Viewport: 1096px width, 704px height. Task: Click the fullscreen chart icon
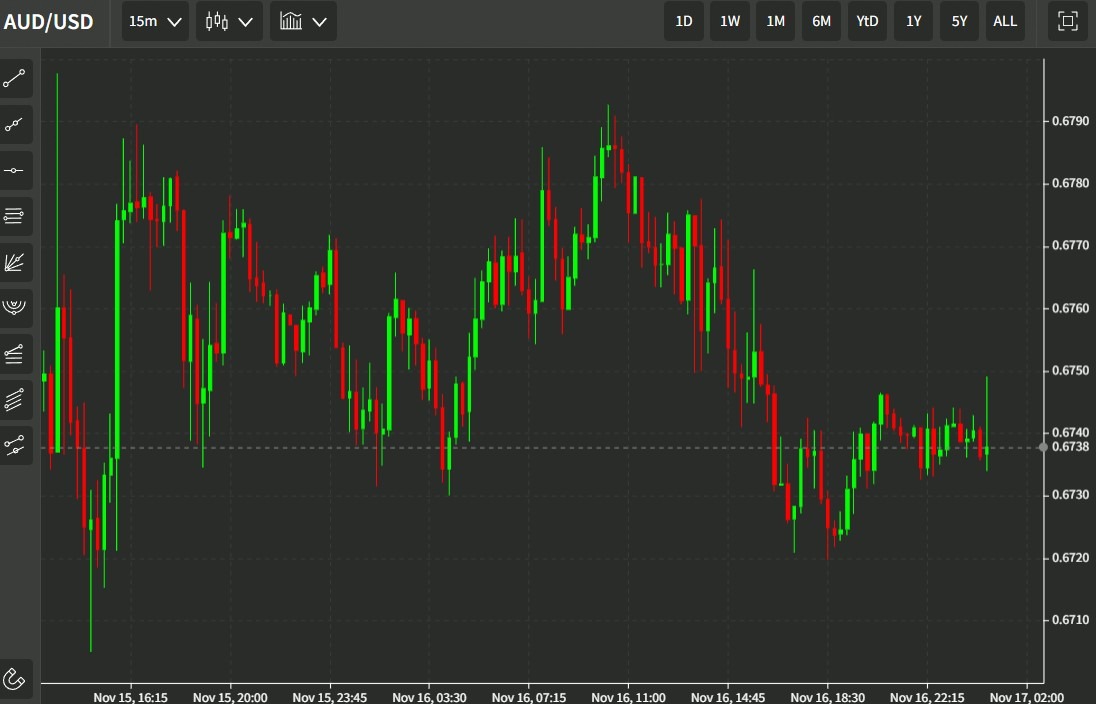click(1067, 21)
